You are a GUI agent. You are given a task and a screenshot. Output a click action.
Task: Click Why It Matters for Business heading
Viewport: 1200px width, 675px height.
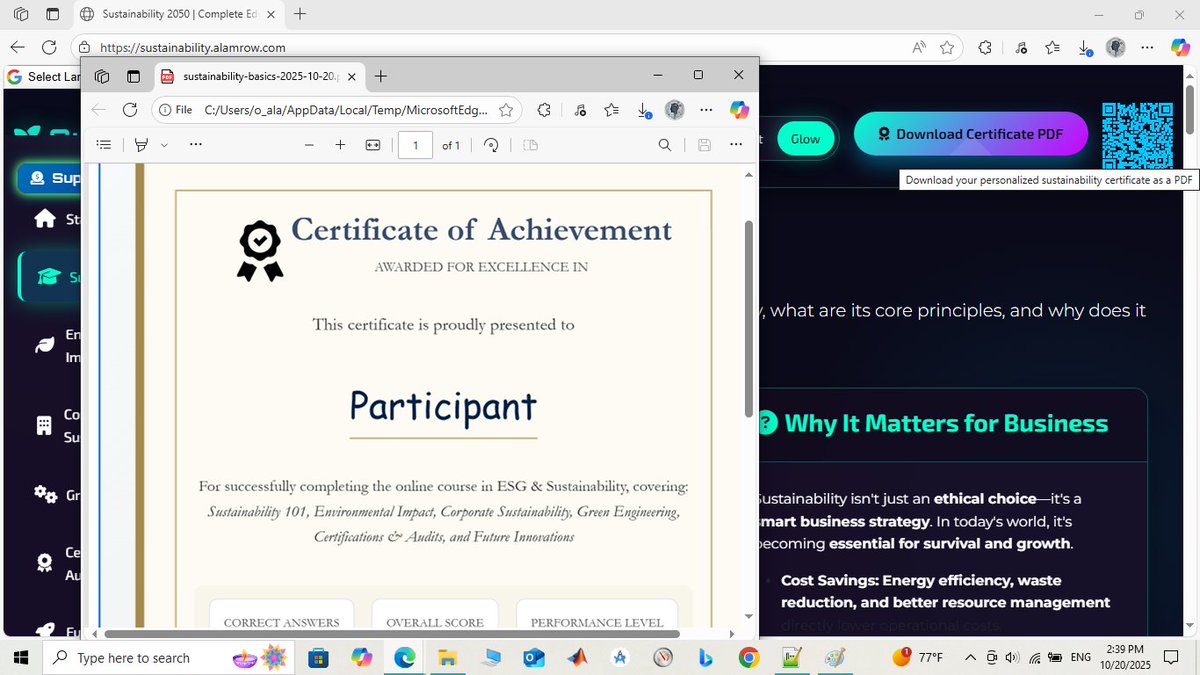click(x=945, y=423)
